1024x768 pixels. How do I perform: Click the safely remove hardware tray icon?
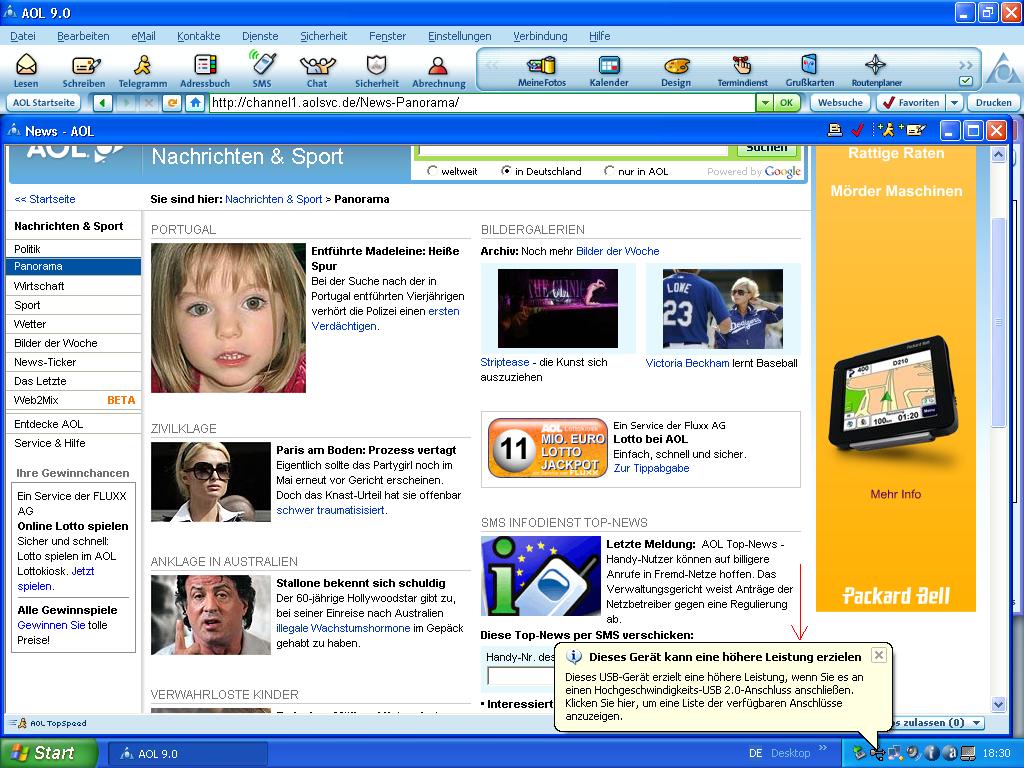tap(859, 754)
